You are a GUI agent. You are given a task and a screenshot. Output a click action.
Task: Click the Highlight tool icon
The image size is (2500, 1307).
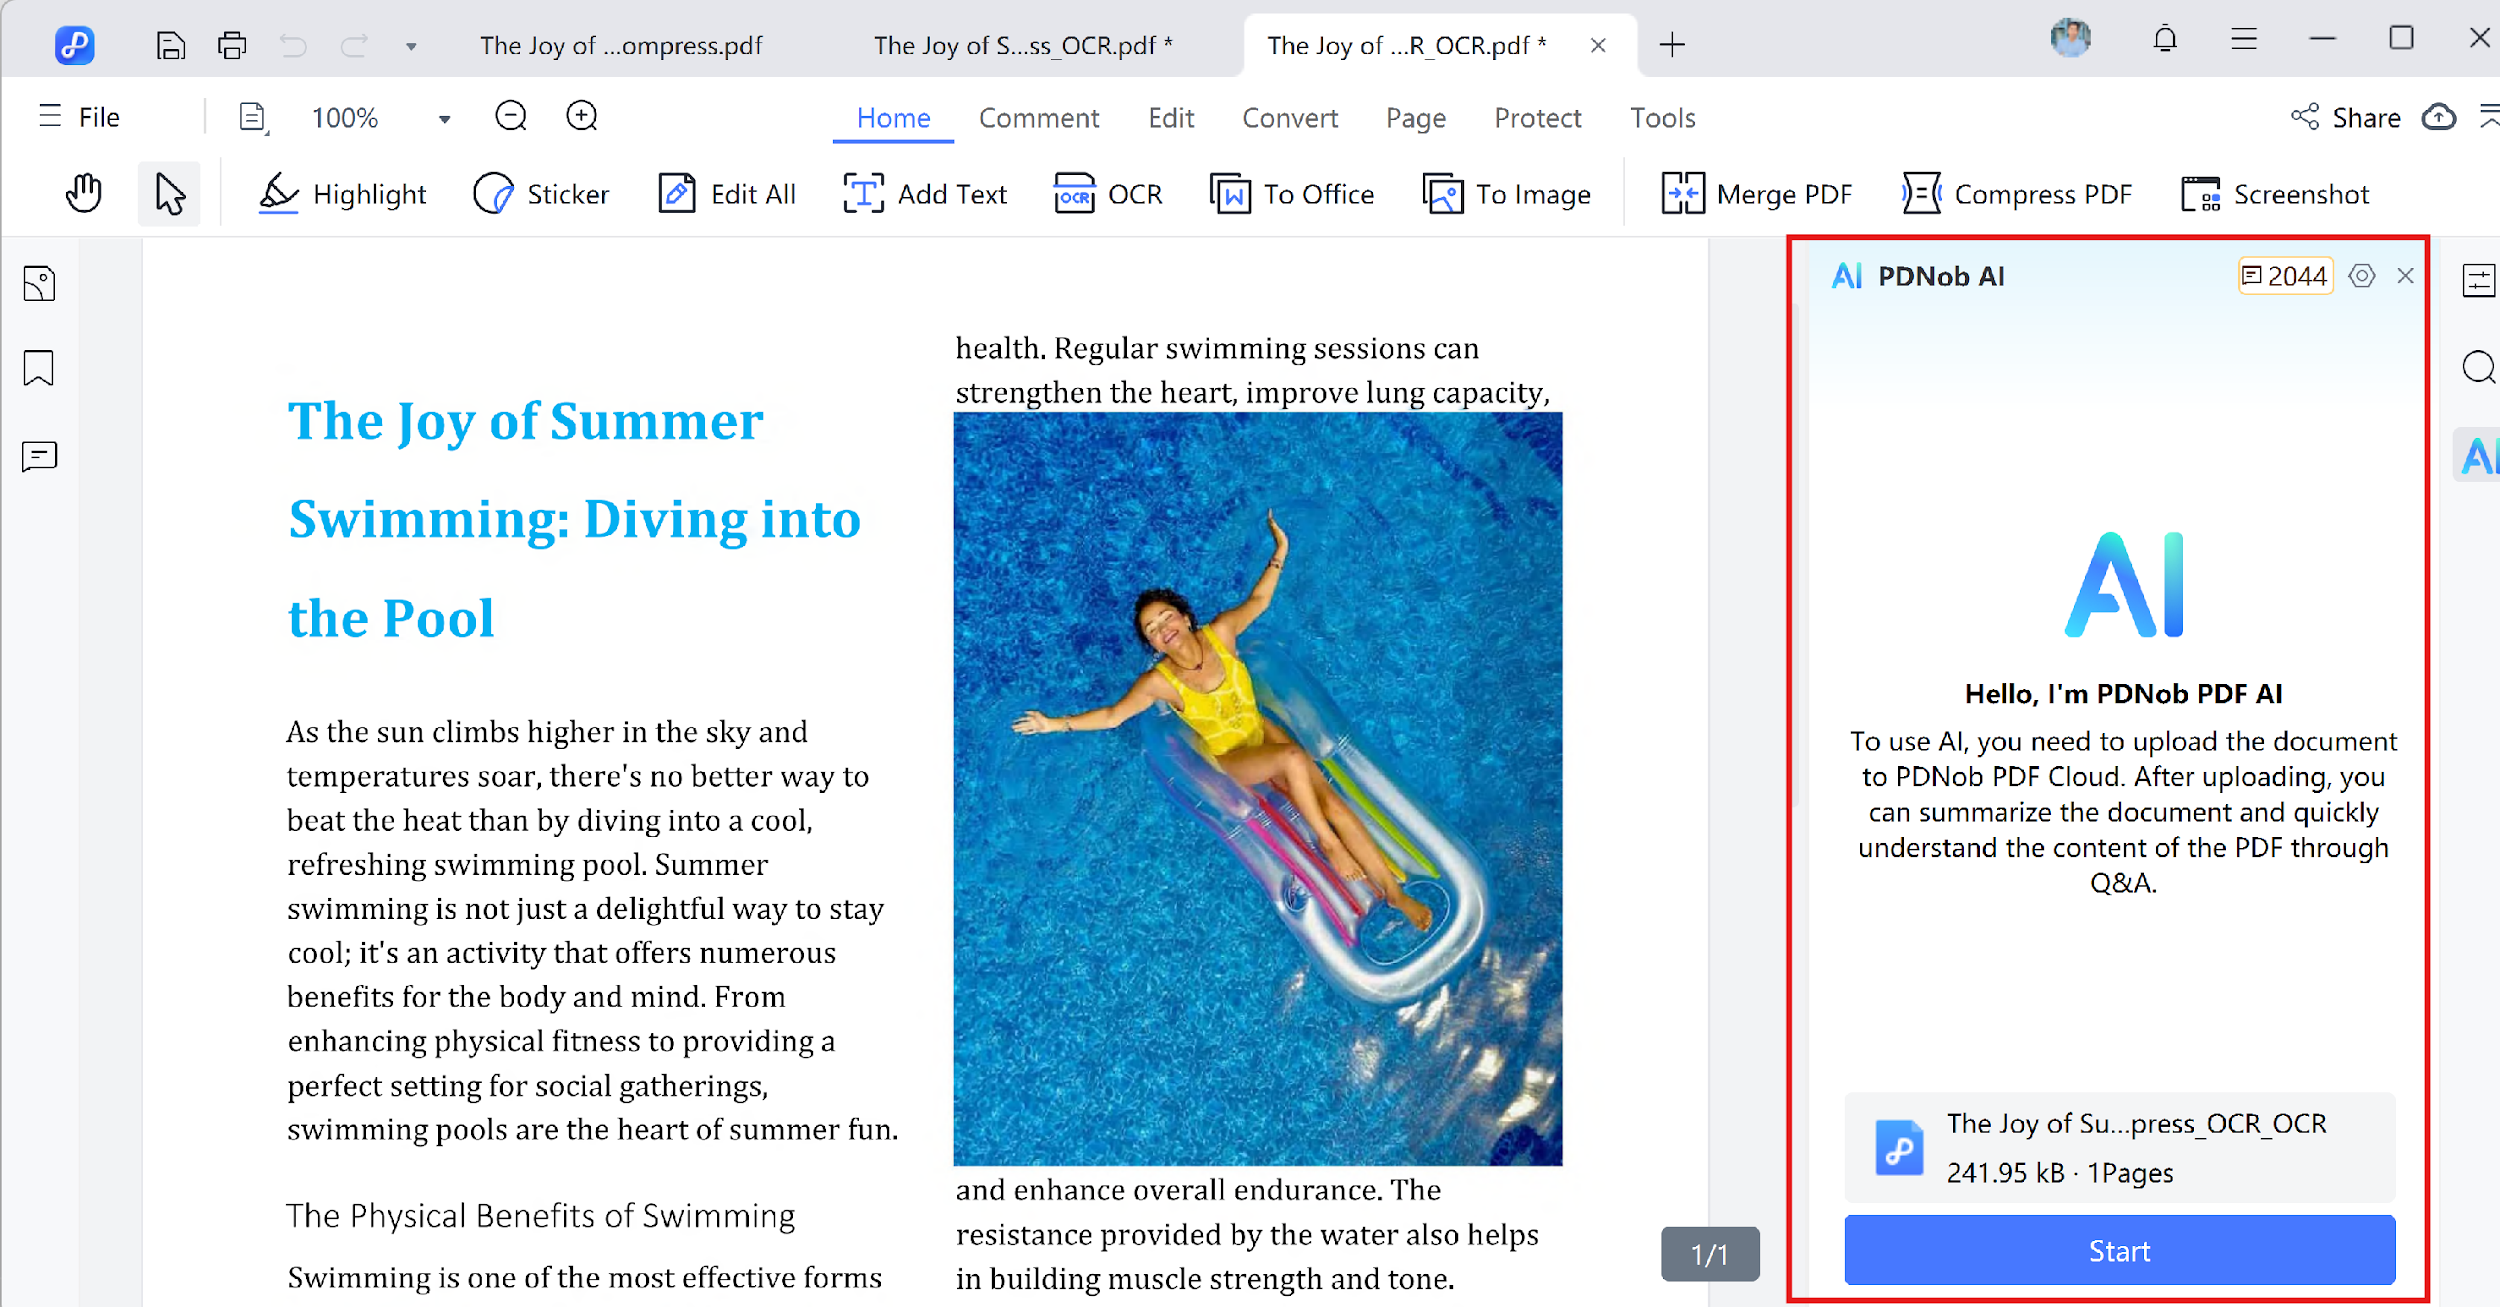tap(278, 193)
